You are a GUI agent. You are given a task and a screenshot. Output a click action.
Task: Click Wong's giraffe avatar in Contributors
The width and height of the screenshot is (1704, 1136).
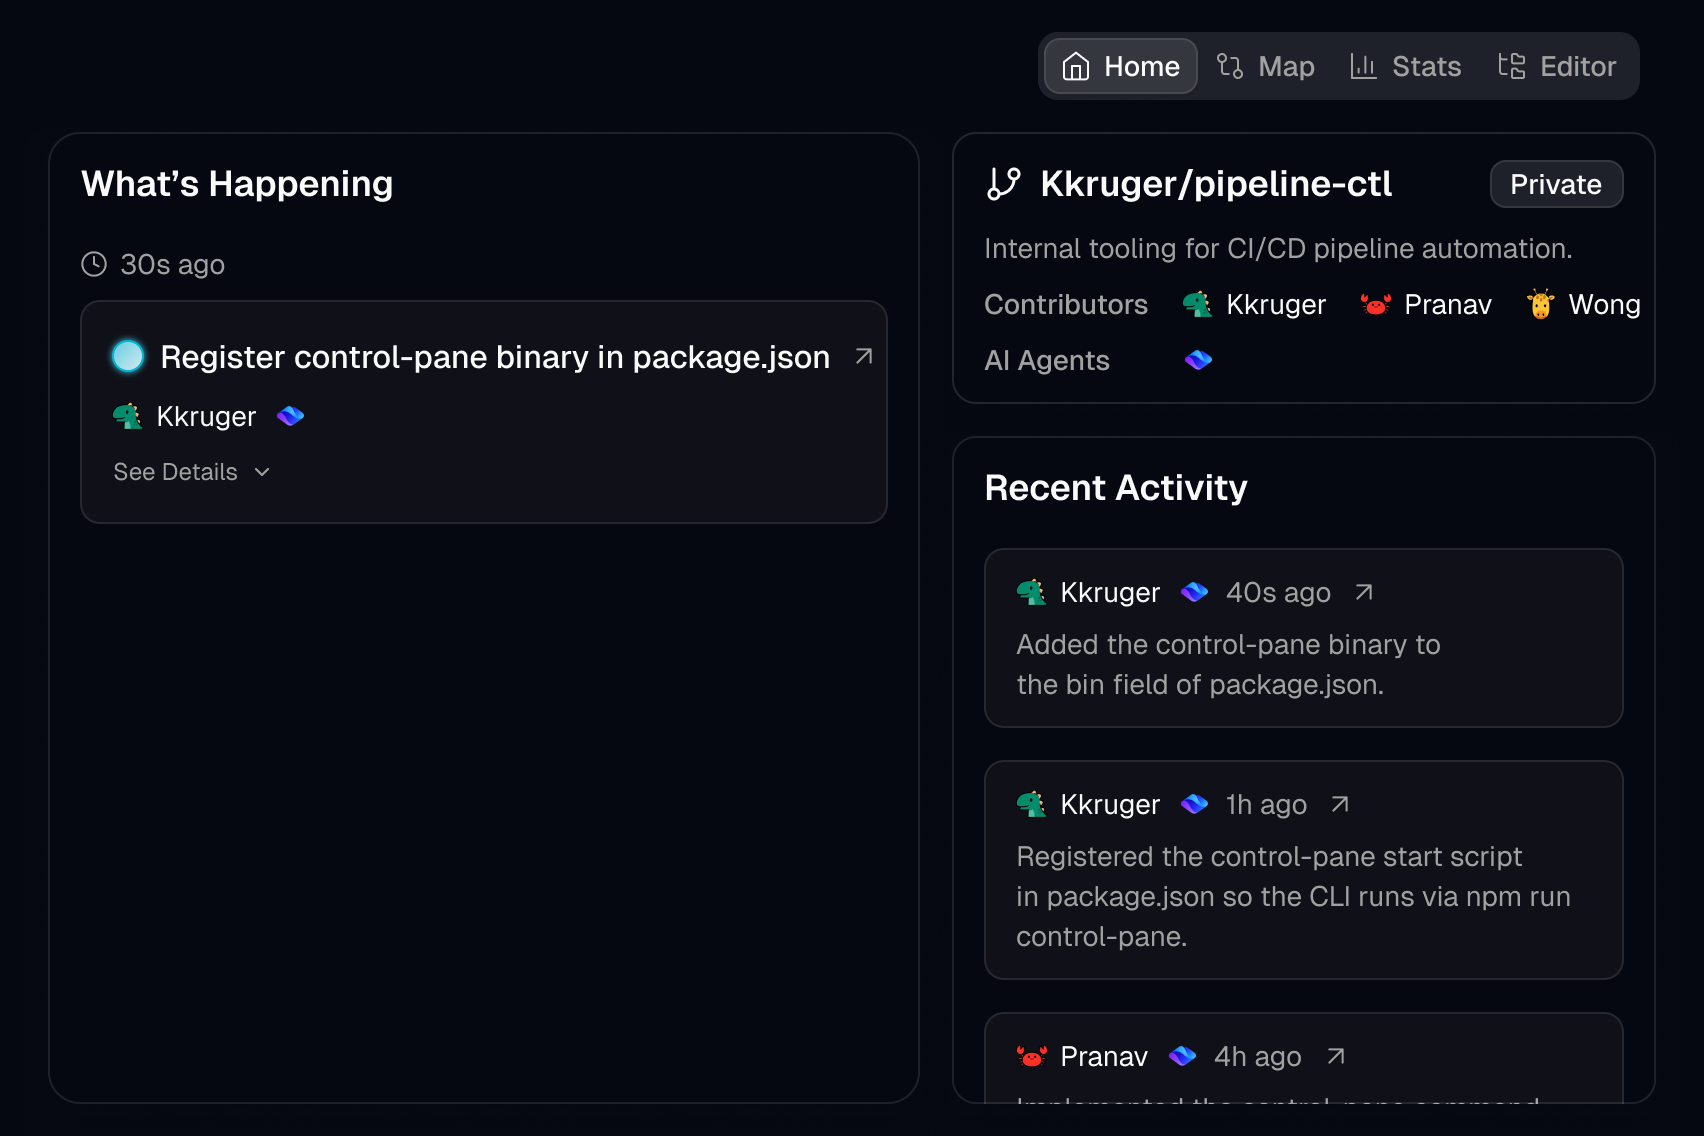[1540, 304]
